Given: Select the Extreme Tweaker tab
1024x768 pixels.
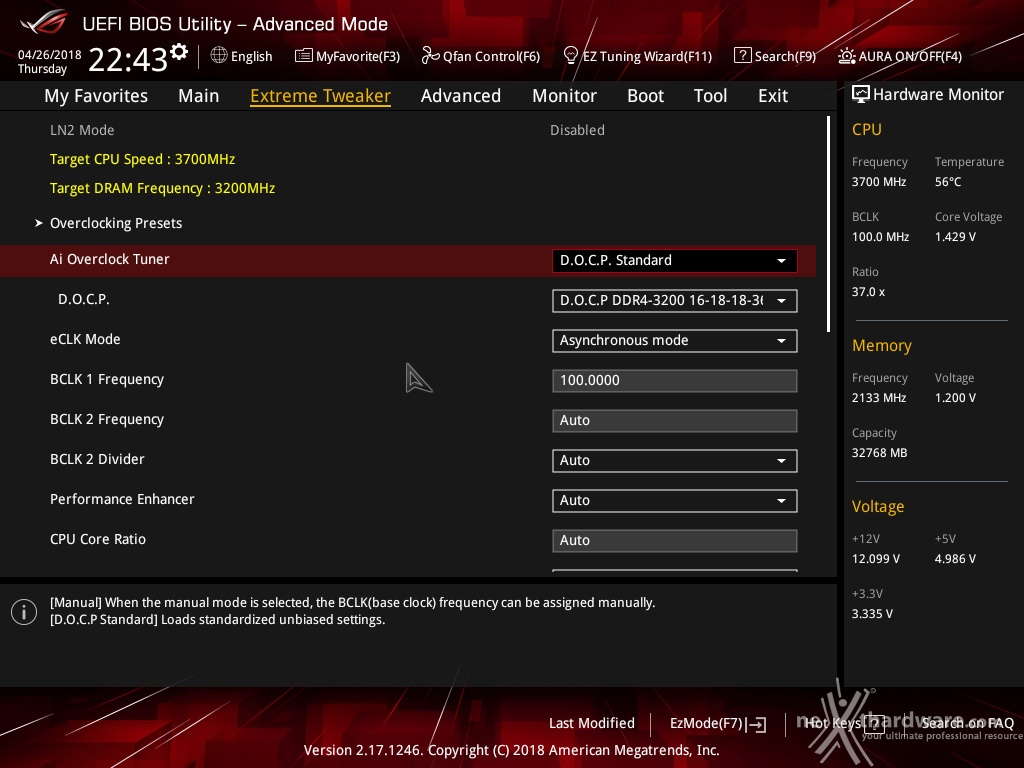Looking at the screenshot, I should 320,96.
